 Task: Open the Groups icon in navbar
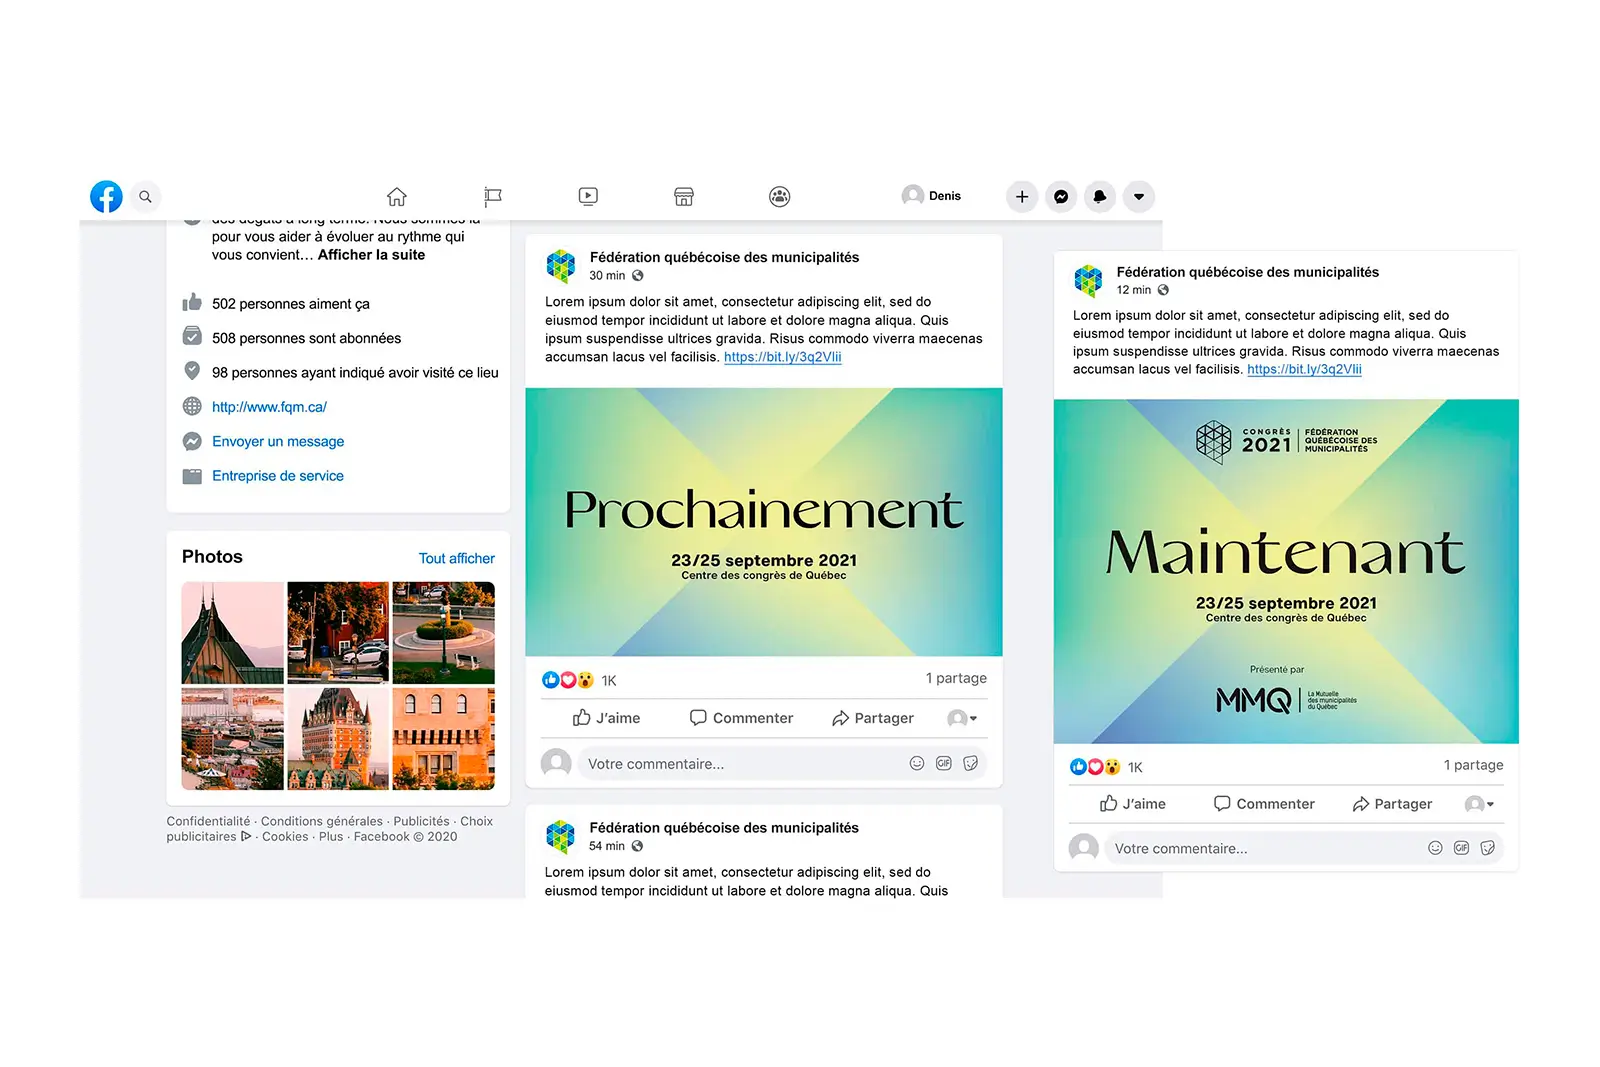click(780, 197)
